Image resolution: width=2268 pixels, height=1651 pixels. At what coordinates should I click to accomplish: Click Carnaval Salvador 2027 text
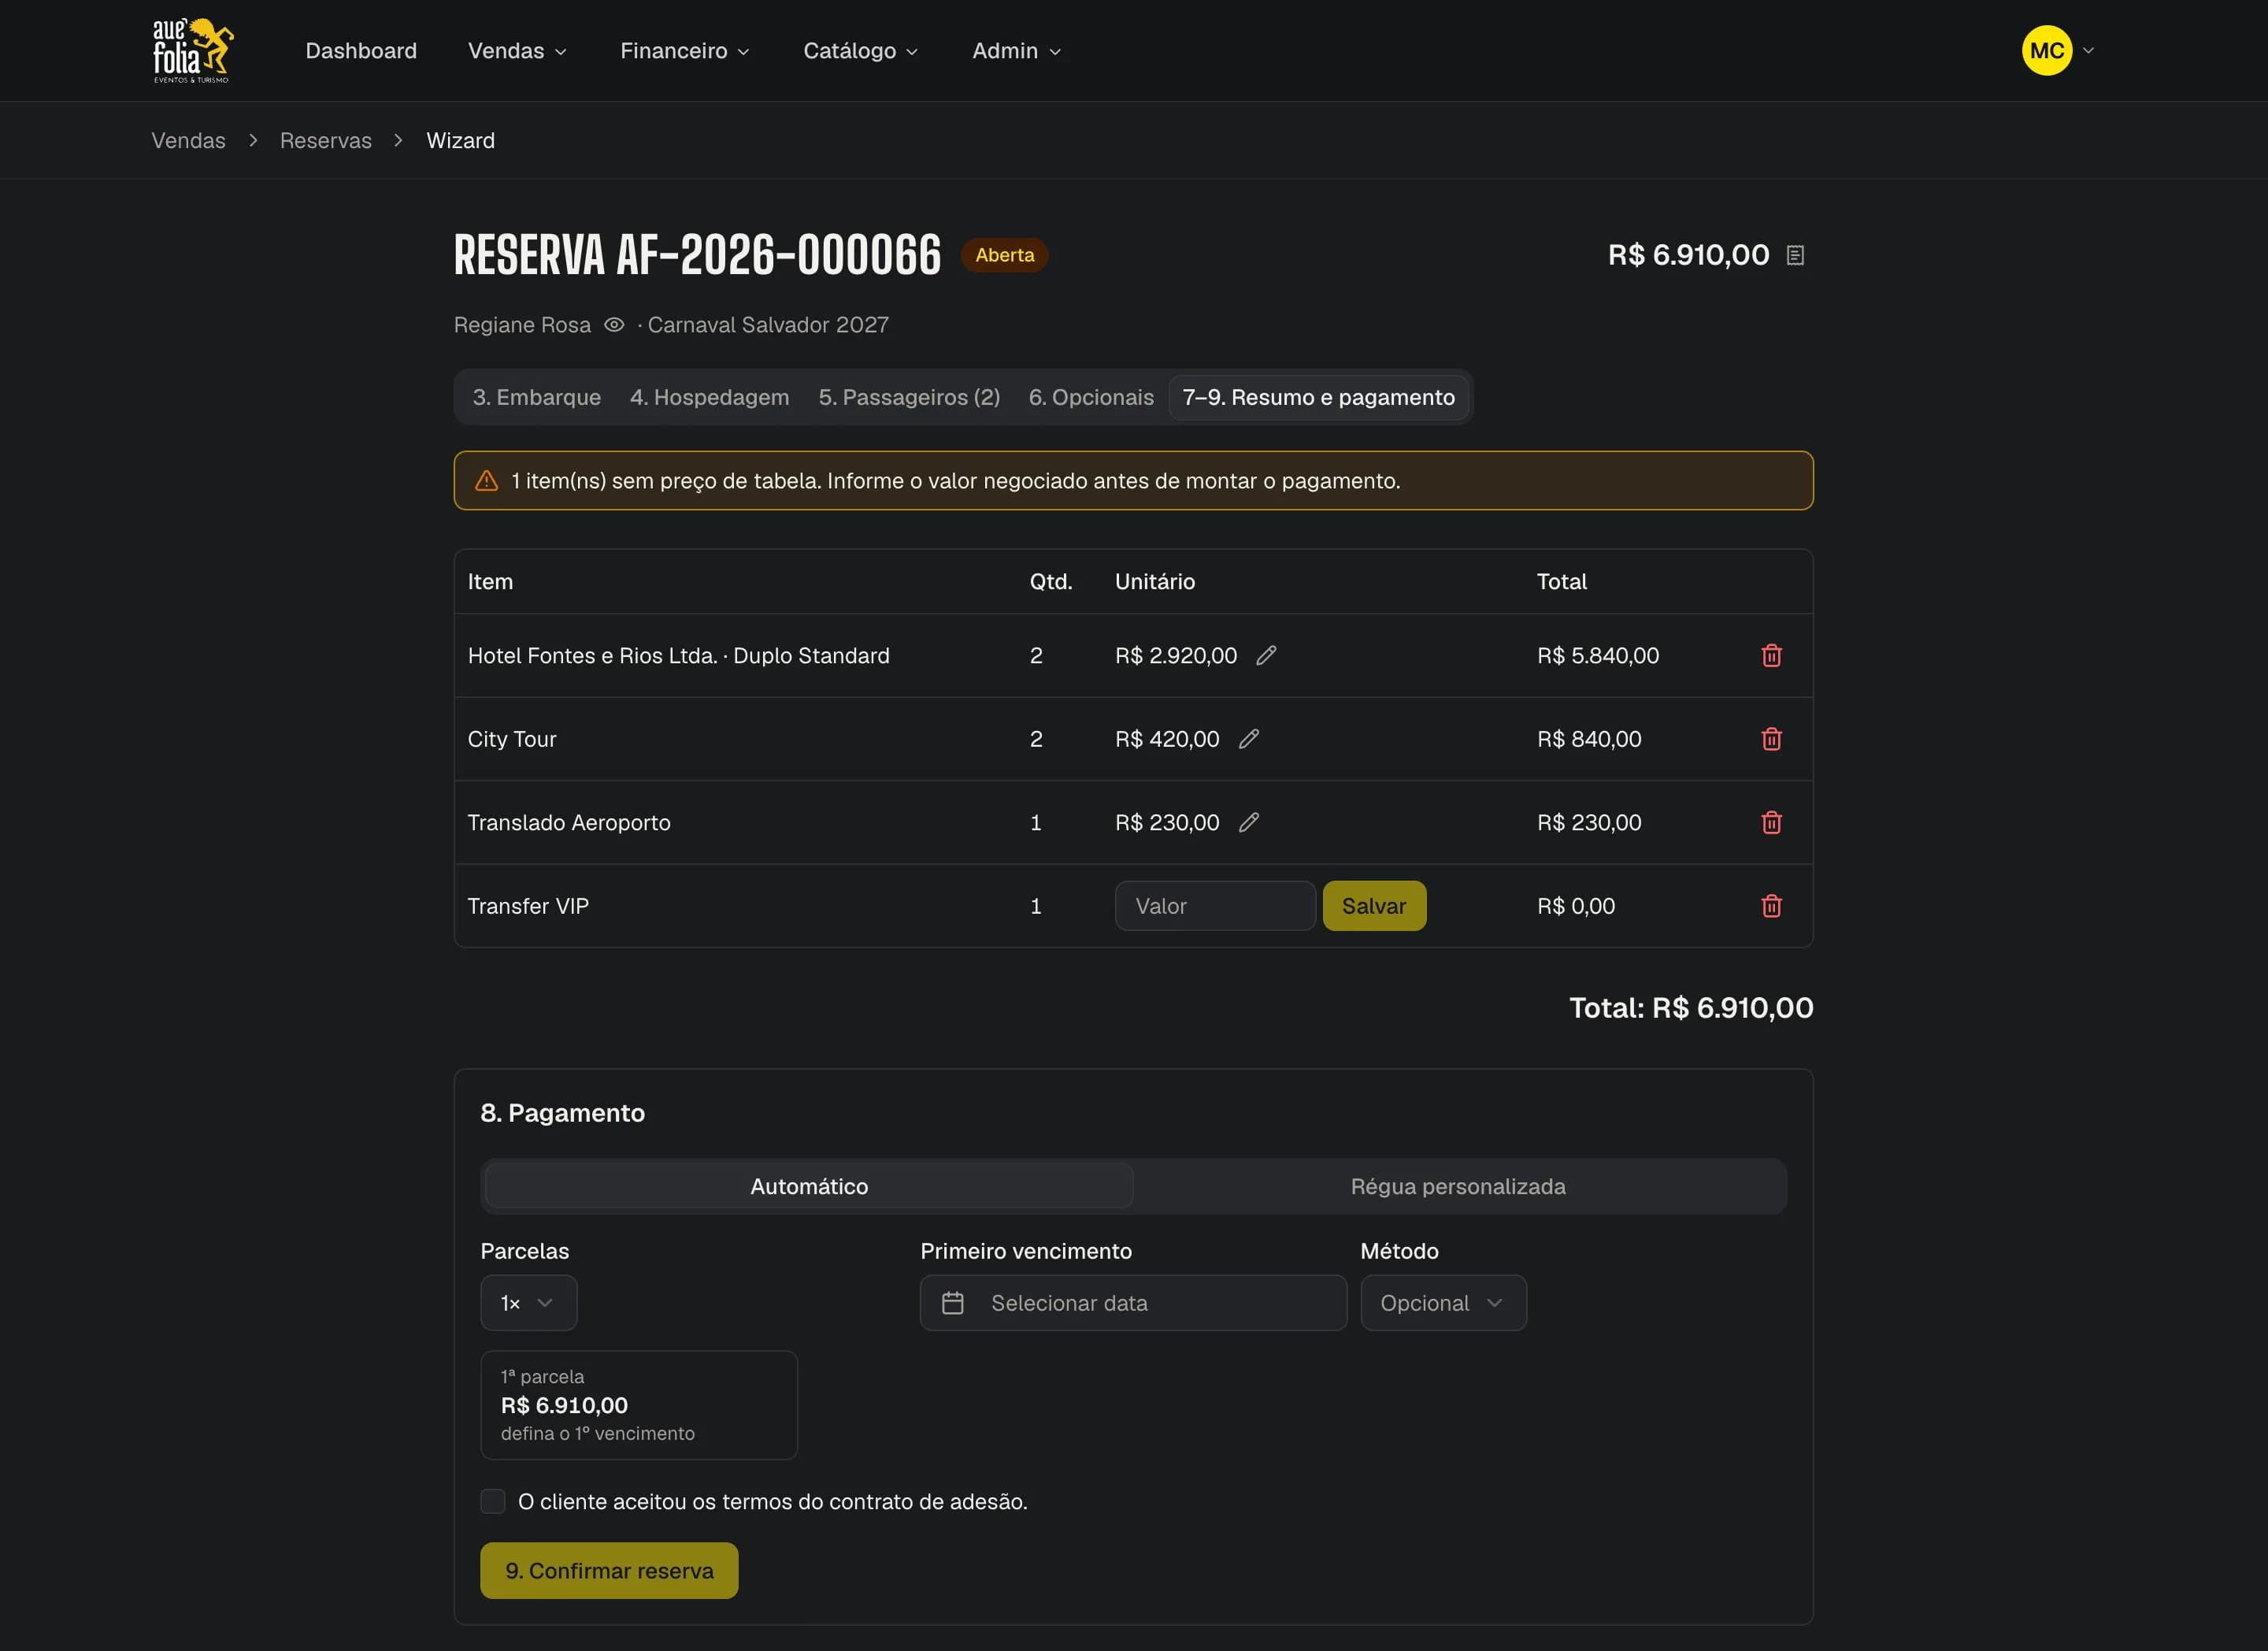pyautogui.click(x=768, y=325)
